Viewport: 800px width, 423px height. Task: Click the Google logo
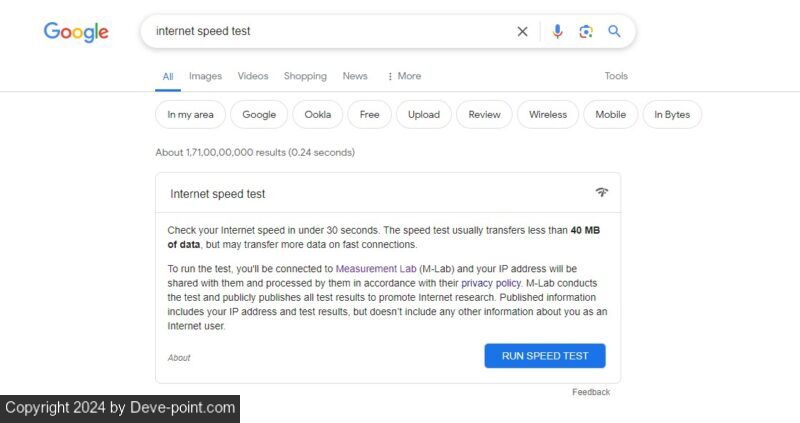coord(76,32)
